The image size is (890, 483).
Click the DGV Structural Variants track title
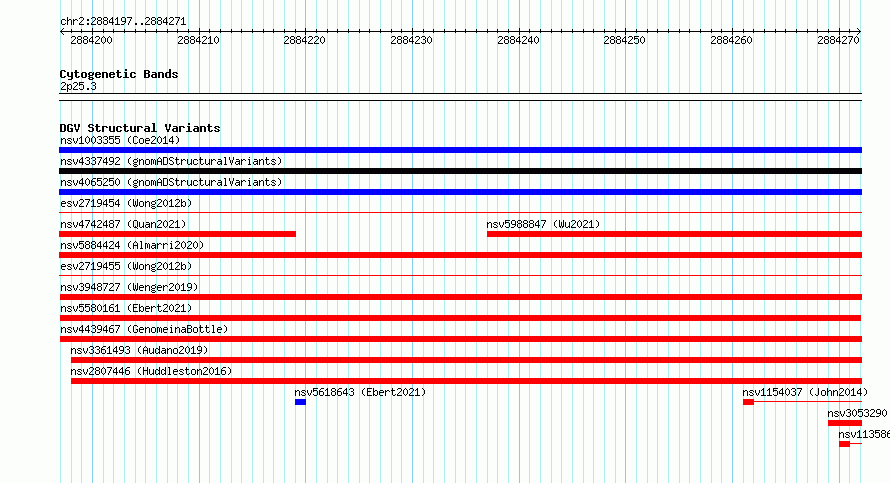tap(140, 128)
